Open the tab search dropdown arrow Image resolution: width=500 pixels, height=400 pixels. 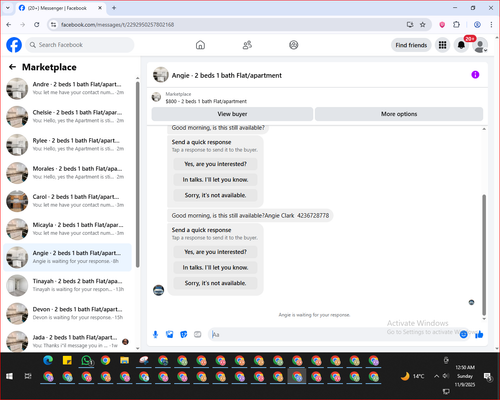[x=8, y=8]
